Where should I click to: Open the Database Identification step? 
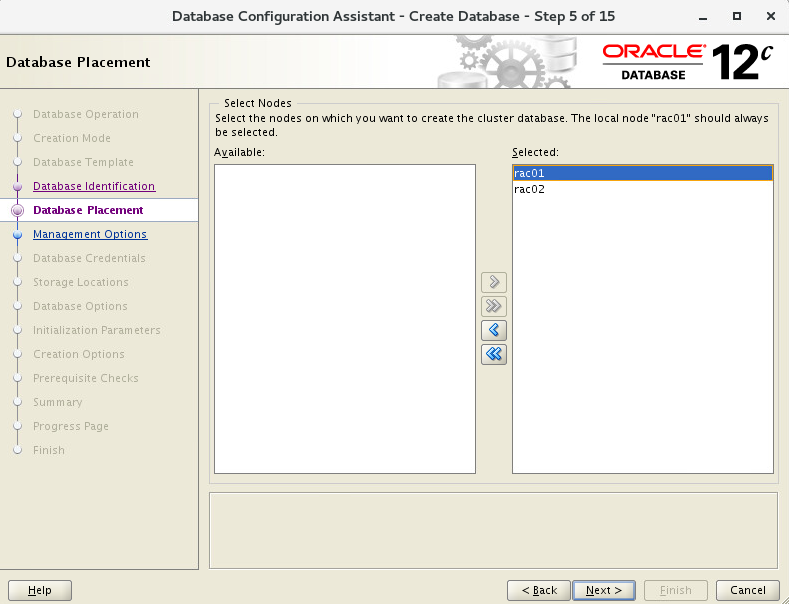tap(94, 186)
